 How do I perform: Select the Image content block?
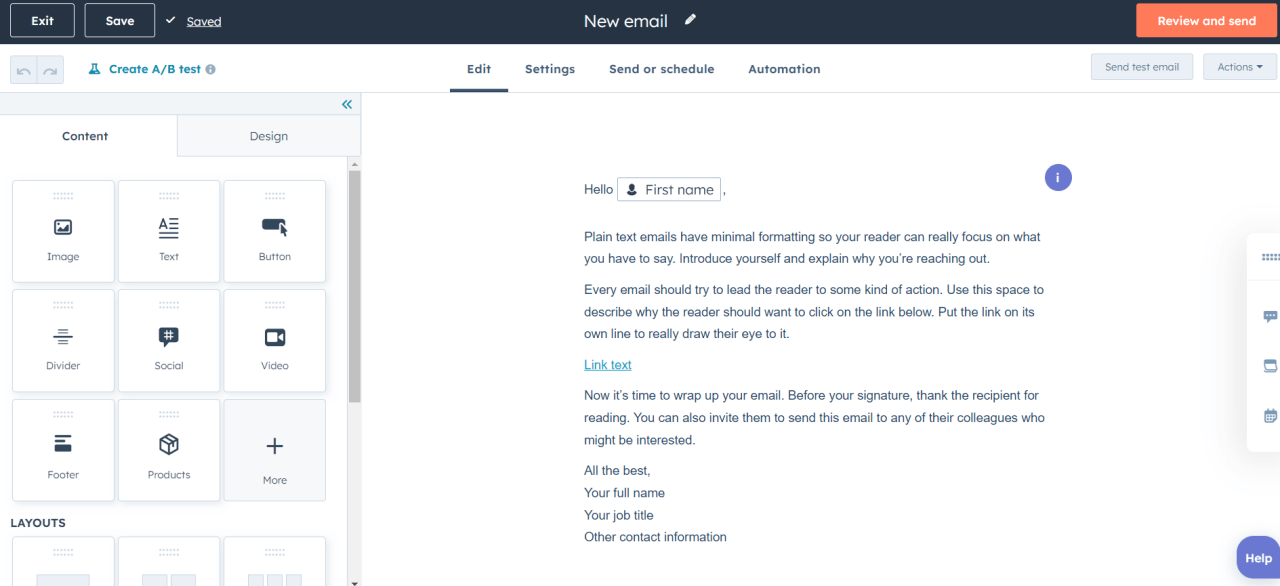[62, 231]
